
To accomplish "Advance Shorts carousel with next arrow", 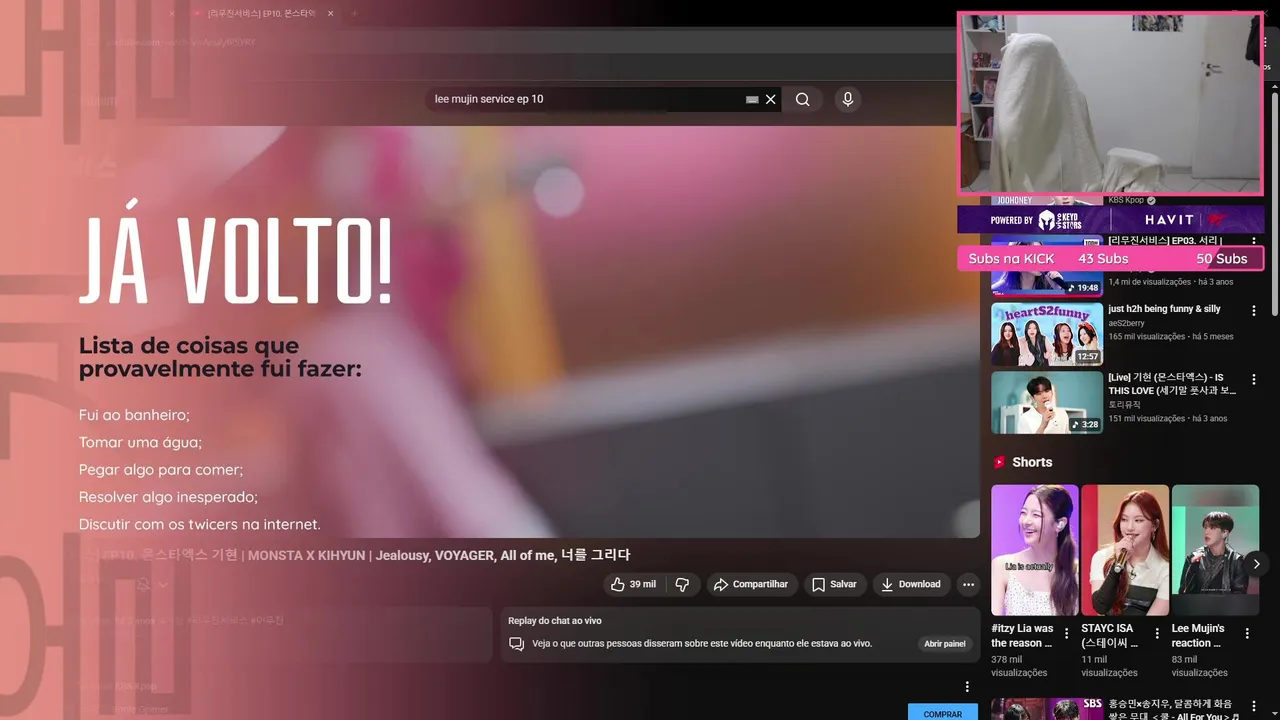I will [x=1257, y=564].
